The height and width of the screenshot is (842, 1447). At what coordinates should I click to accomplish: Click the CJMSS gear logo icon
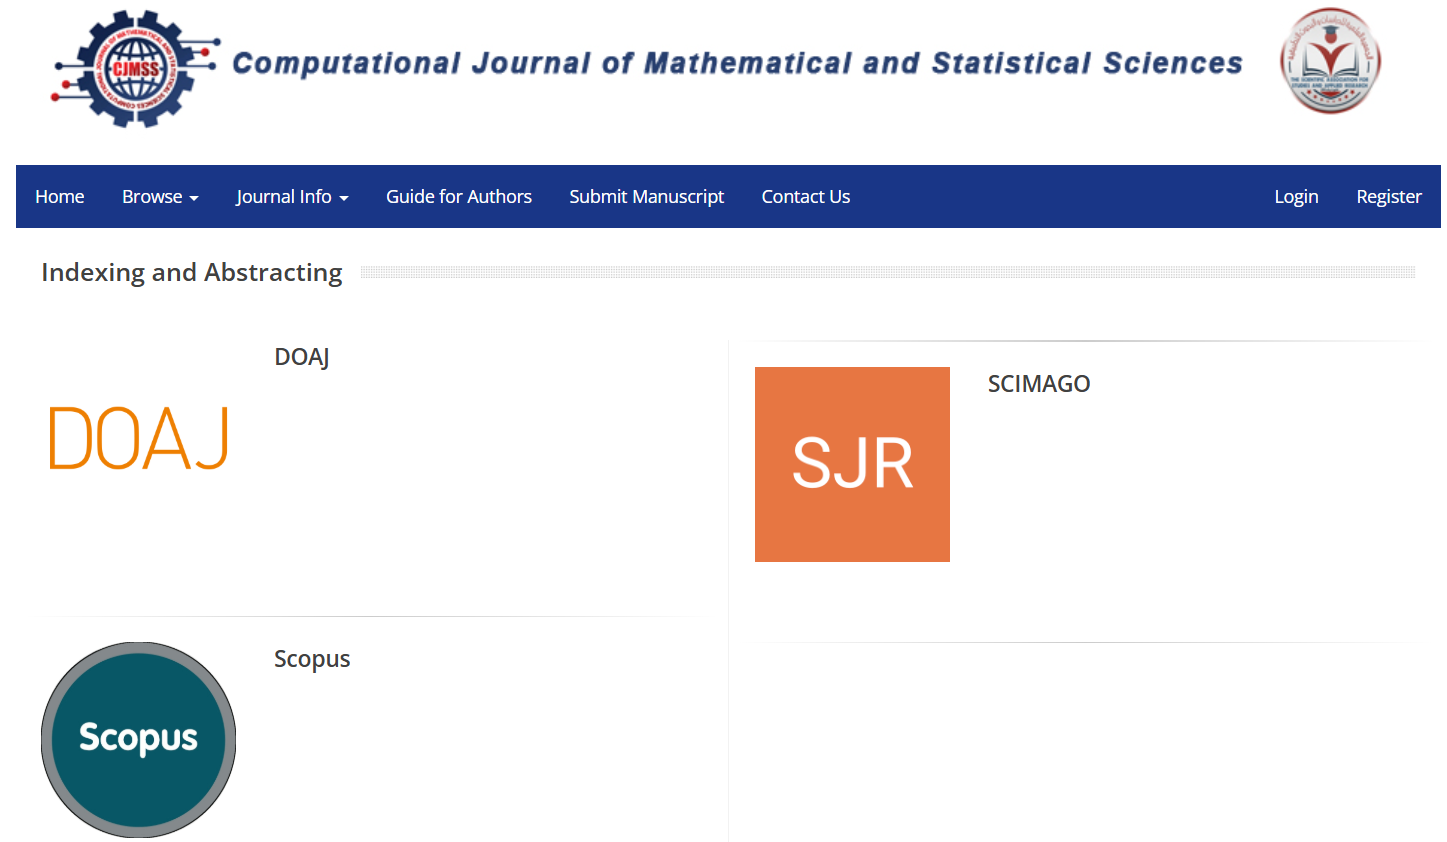pos(136,69)
